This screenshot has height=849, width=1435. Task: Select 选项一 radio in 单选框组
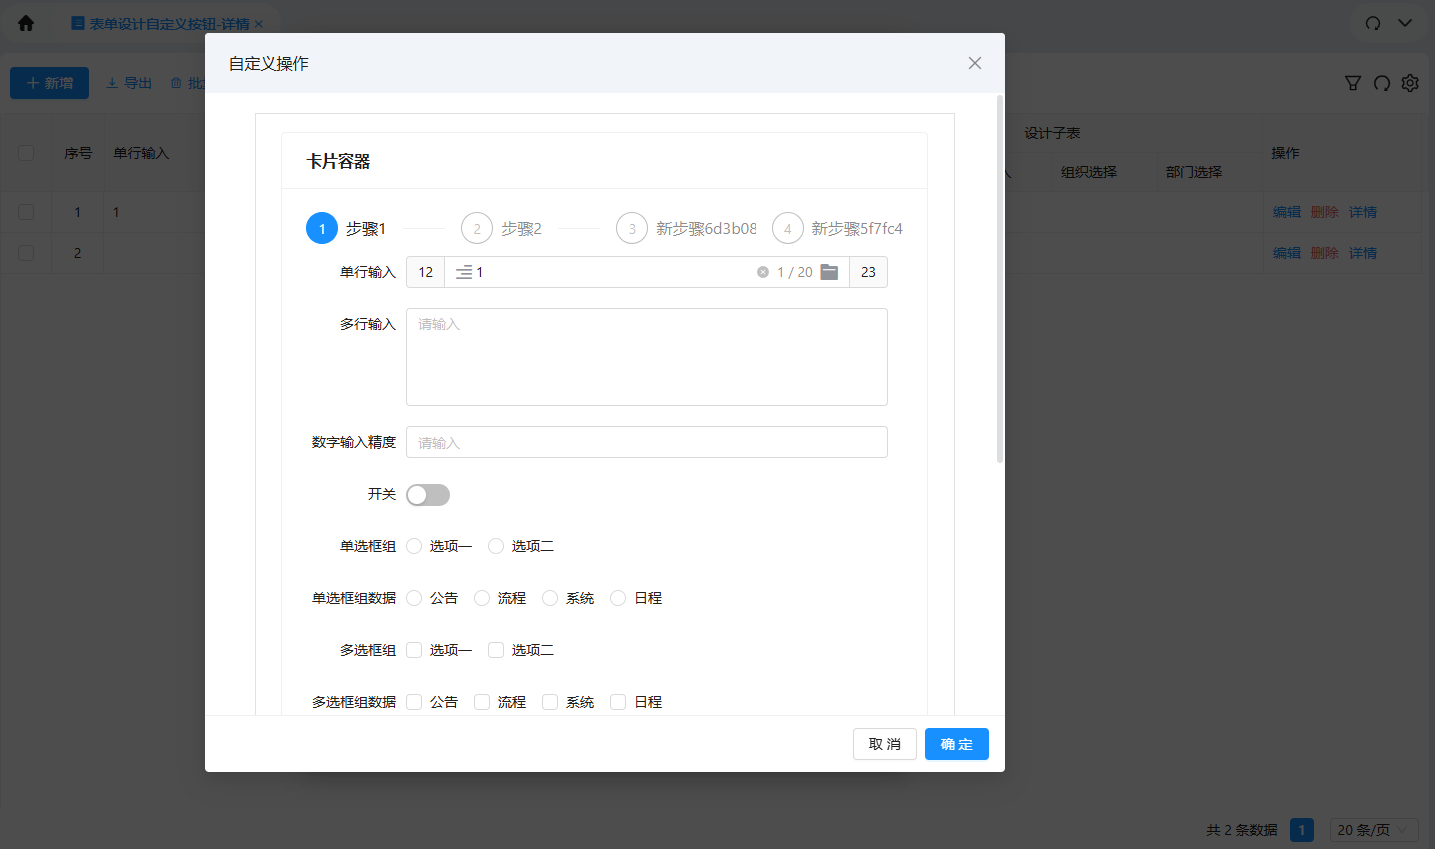click(x=414, y=546)
